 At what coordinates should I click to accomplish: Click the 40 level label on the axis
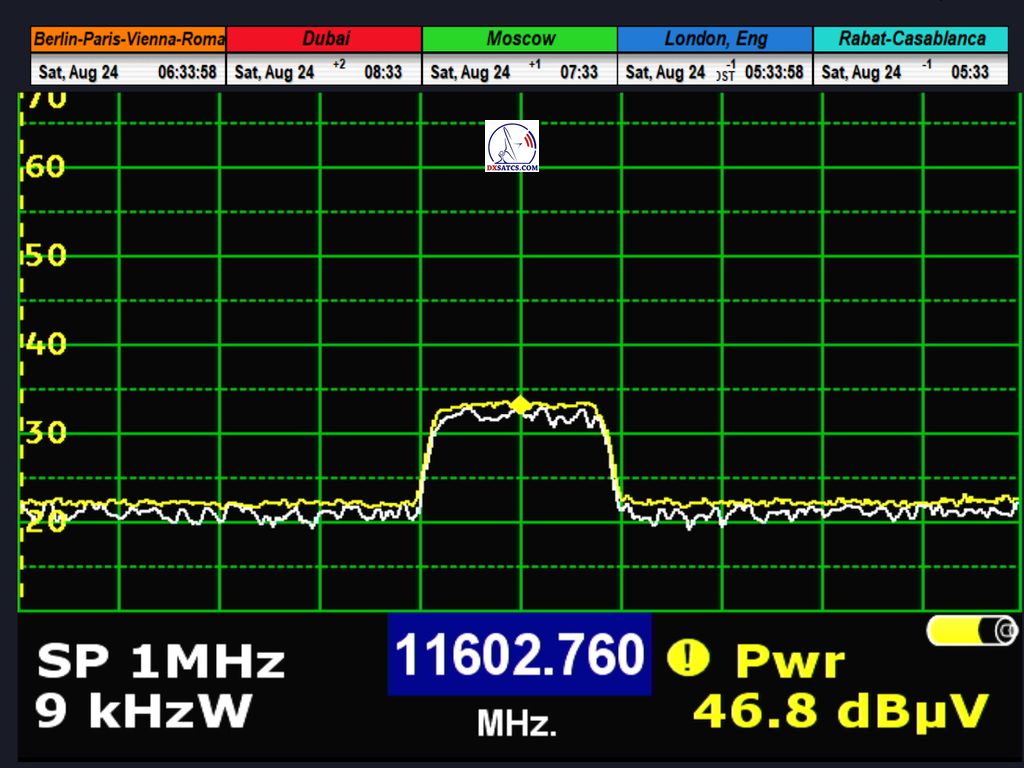[44, 345]
